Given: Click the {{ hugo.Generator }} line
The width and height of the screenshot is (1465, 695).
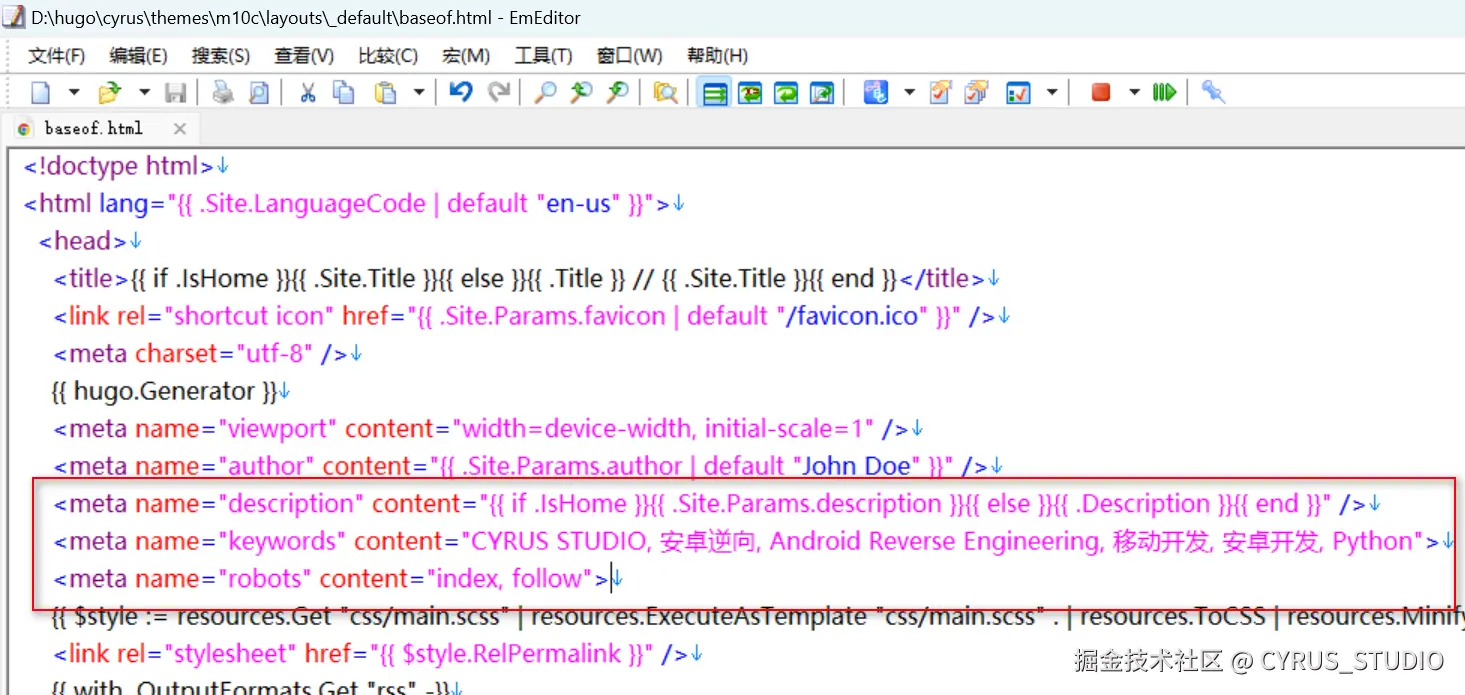Looking at the screenshot, I should pos(171,391).
